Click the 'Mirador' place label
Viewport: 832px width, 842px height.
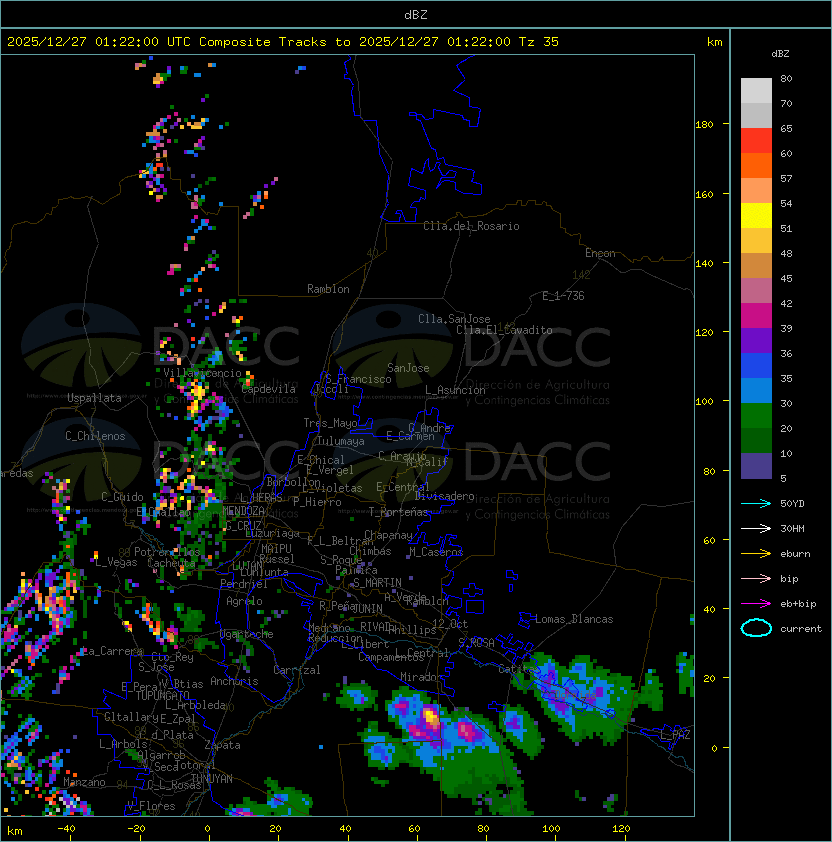[422, 677]
